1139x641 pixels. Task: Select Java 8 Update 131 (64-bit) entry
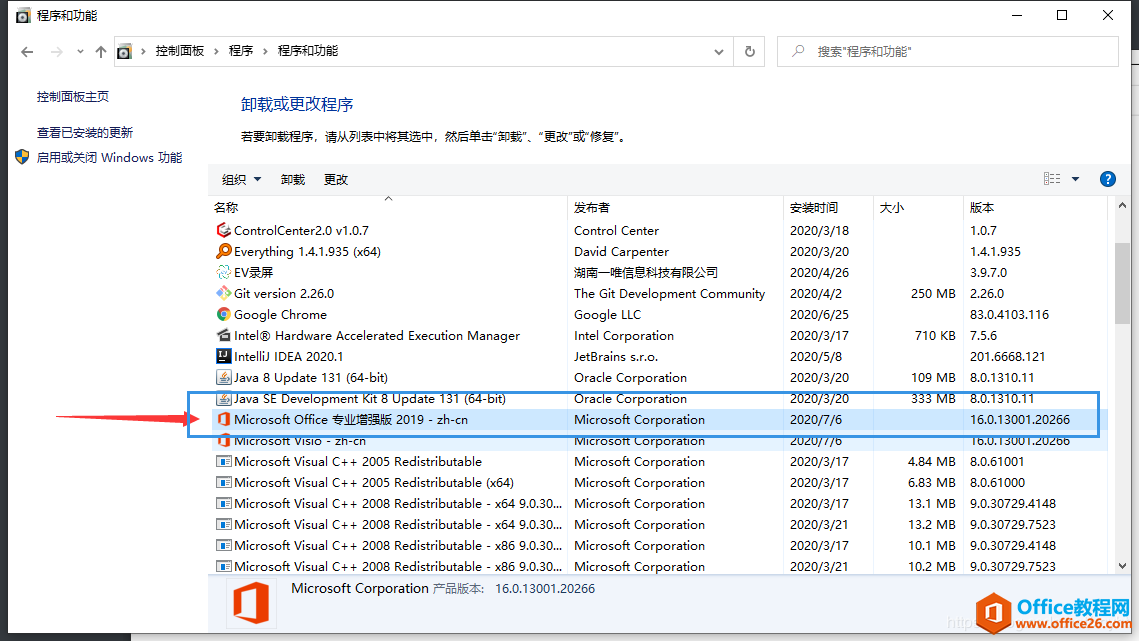tap(311, 378)
